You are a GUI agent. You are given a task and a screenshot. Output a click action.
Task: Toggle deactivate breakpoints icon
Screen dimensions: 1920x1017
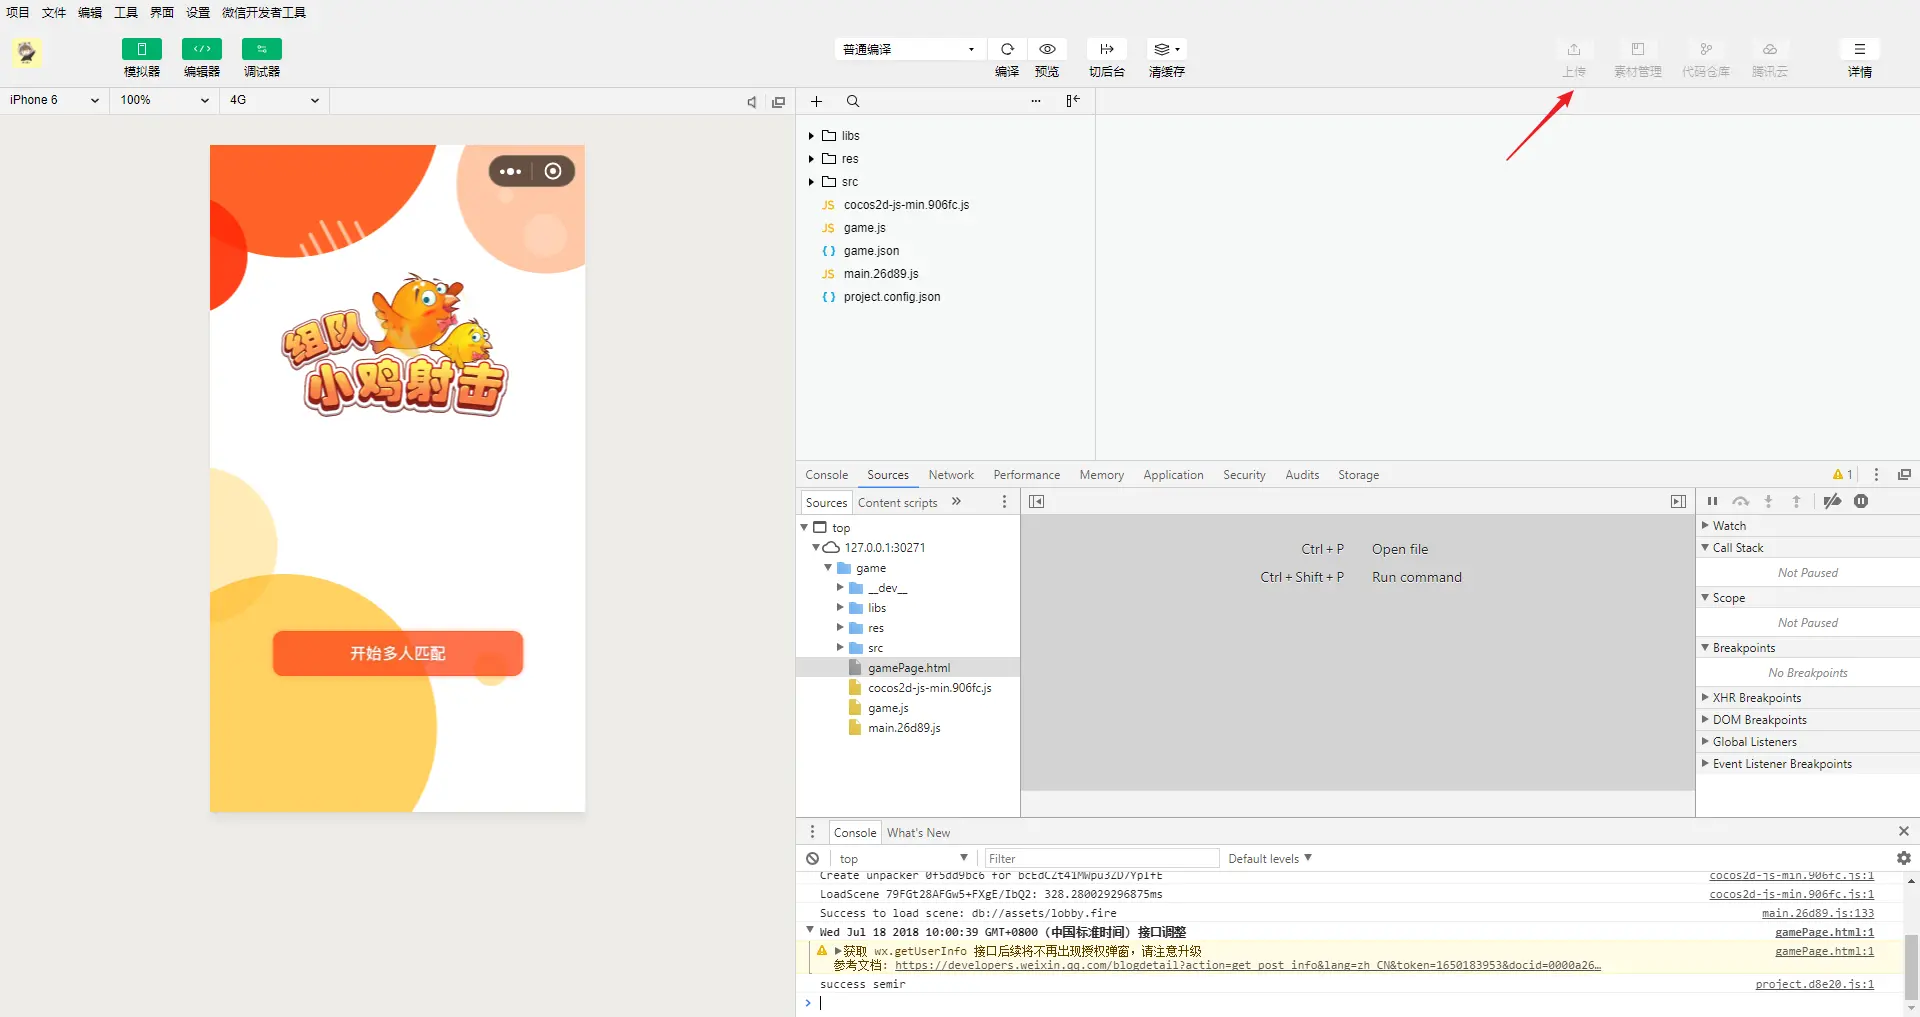click(1832, 502)
